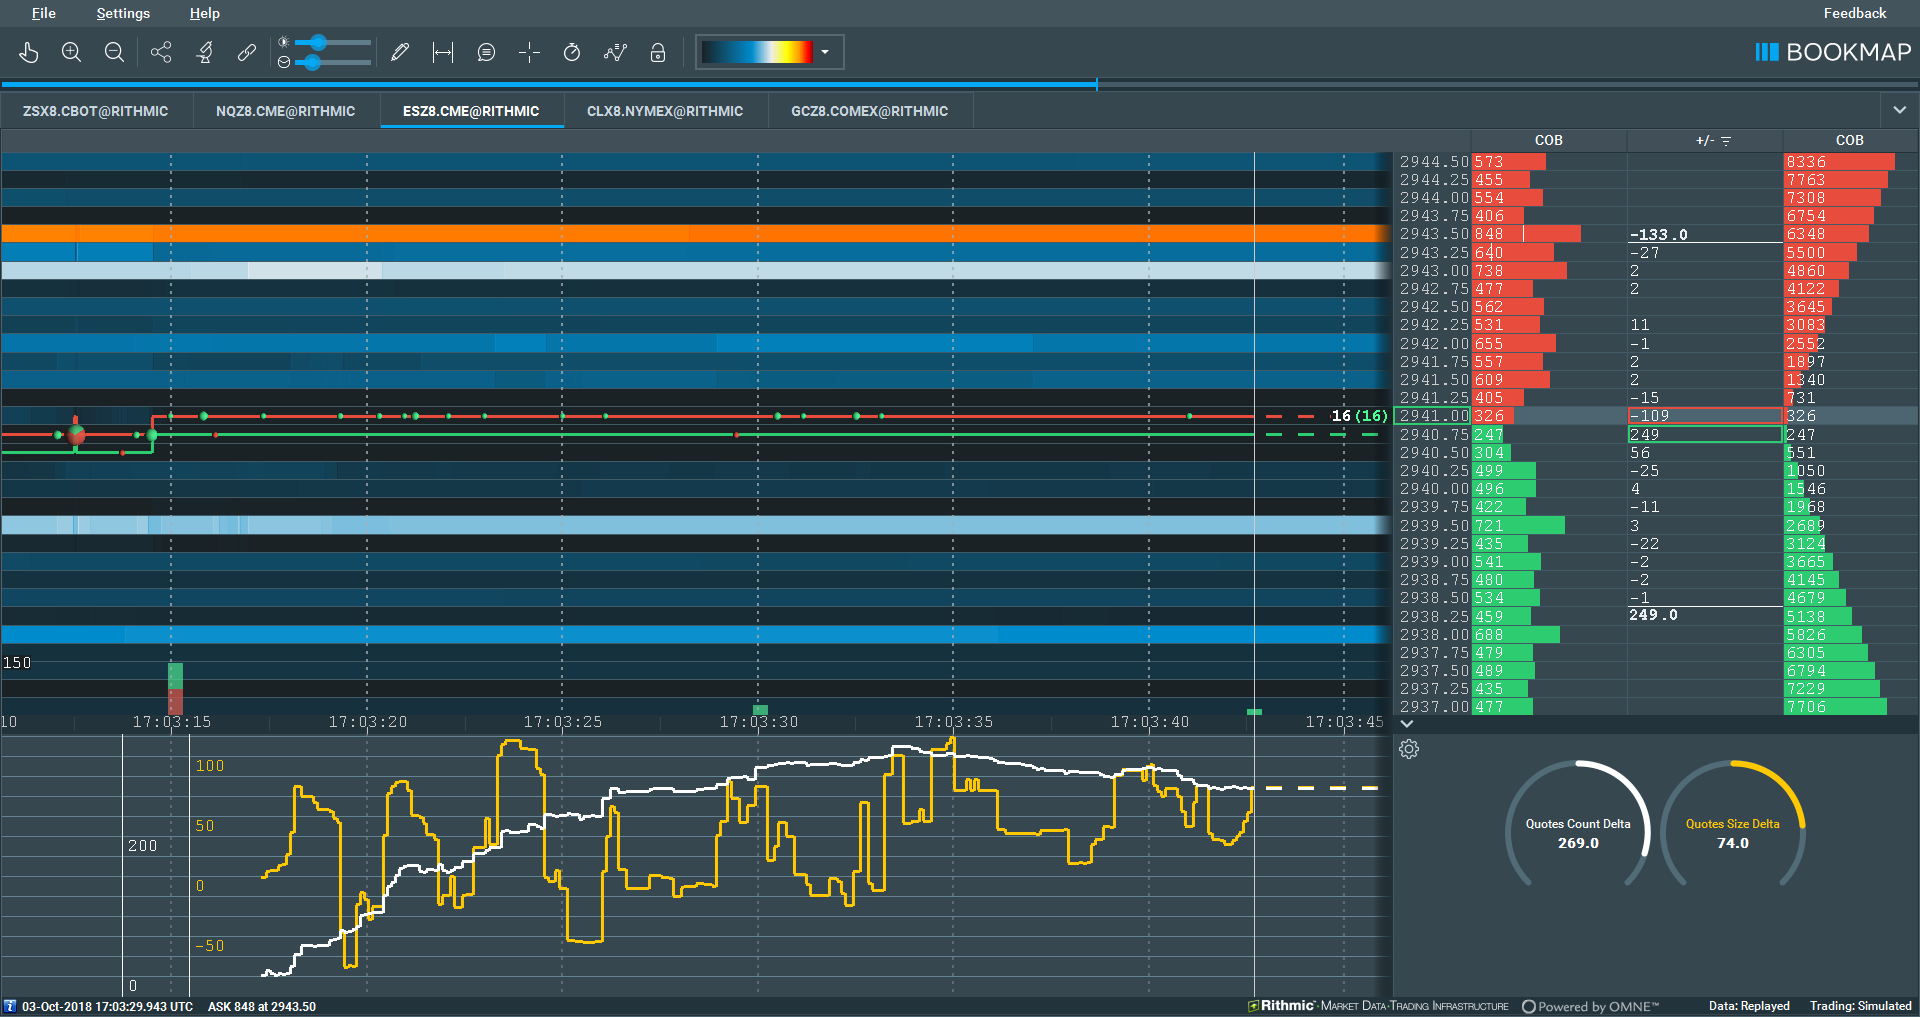Select the horizontal measure tool
This screenshot has width=1920, height=1017.
[441, 52]
